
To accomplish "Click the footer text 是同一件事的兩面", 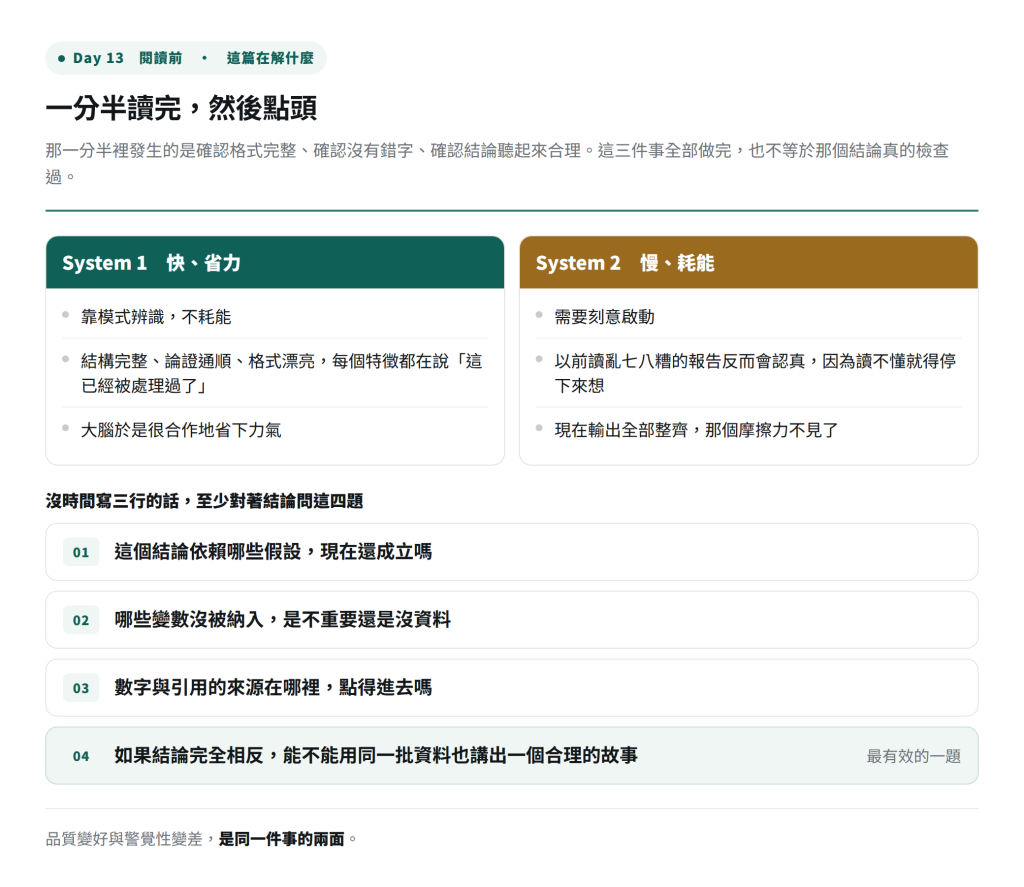I will pos(281,839).
